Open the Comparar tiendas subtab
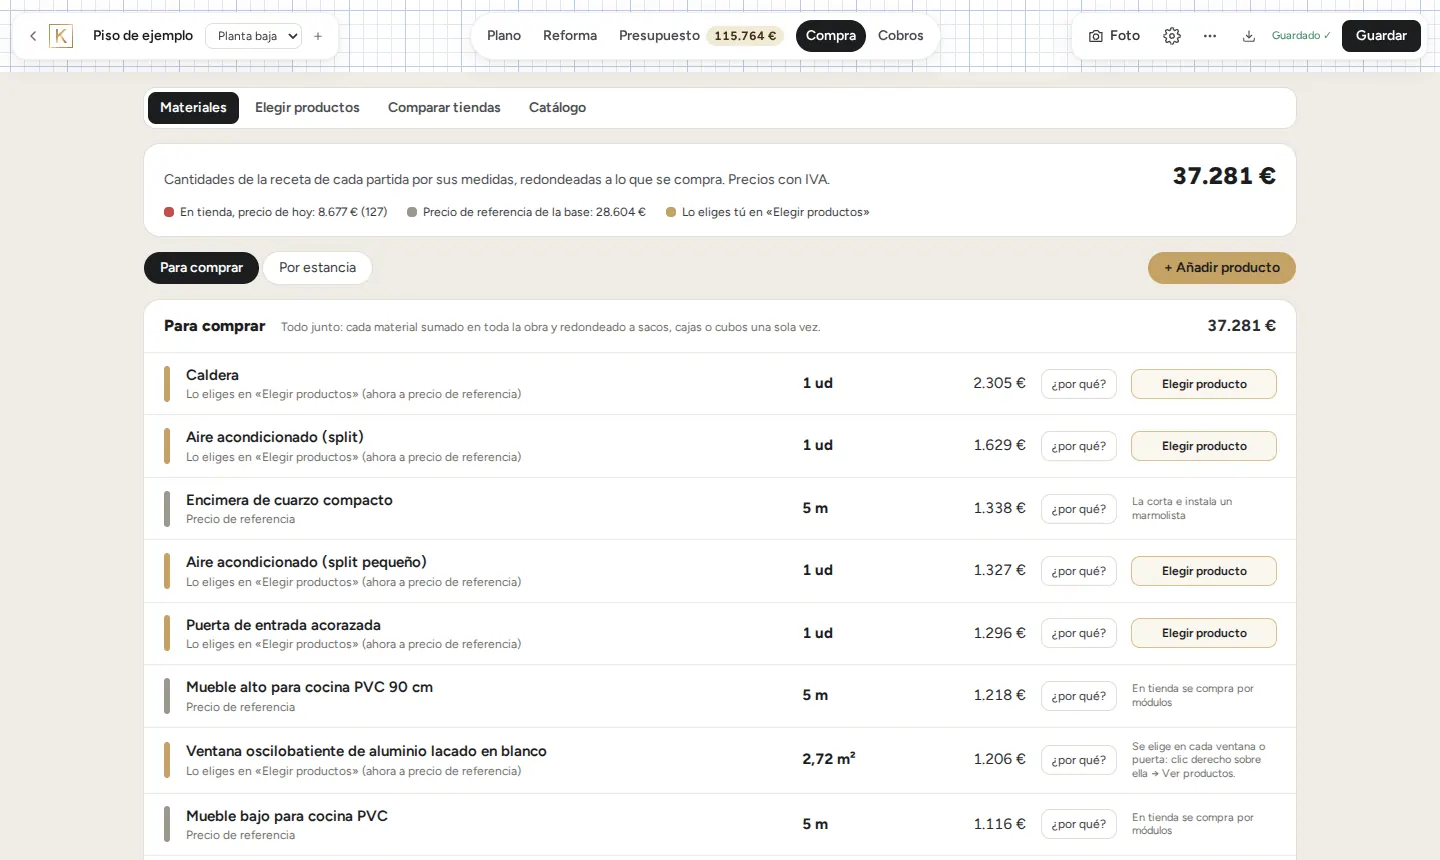The height and width of the screenshot is (860, 1440). coord(444,108)
